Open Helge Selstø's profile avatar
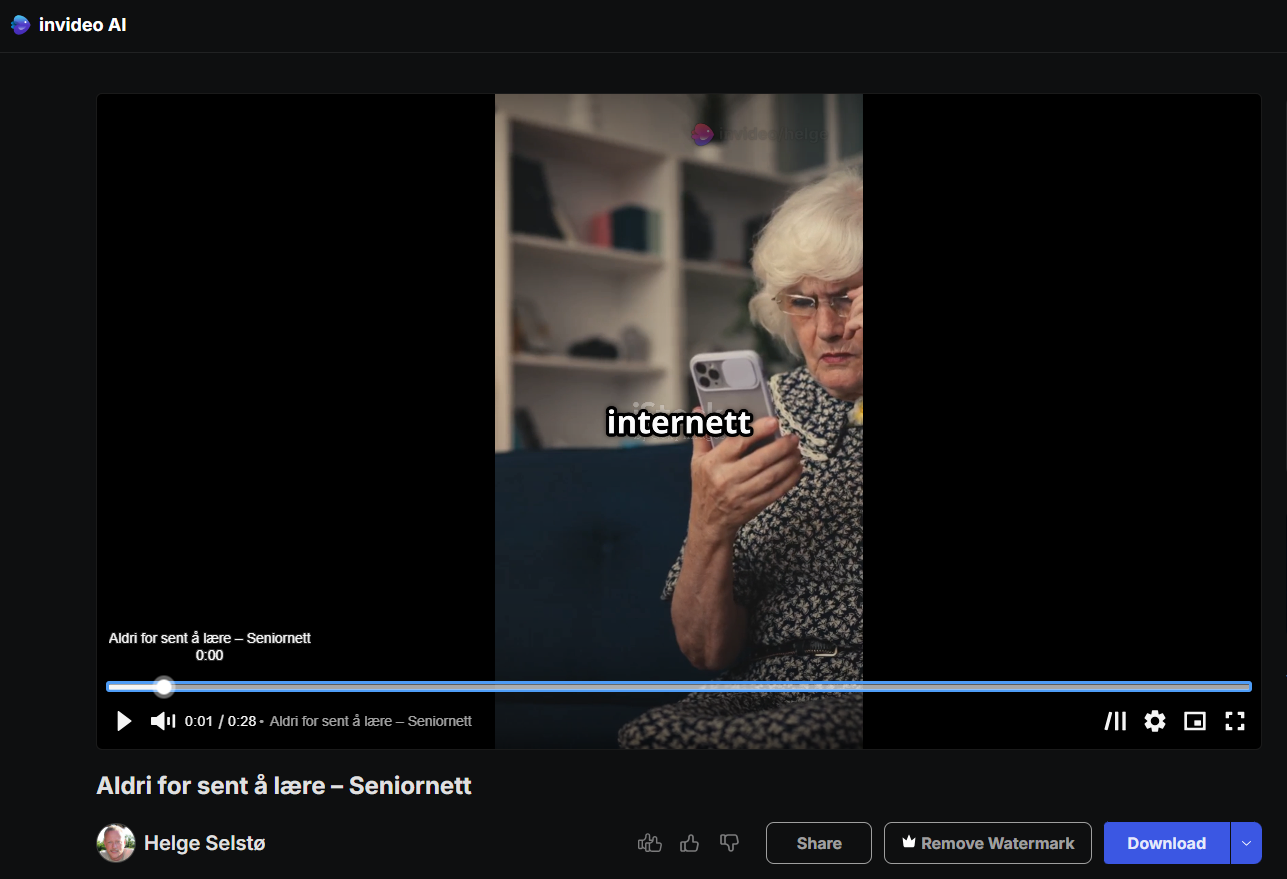The height and width of the screenshot is (879, 1287). [x=116, y=843]
